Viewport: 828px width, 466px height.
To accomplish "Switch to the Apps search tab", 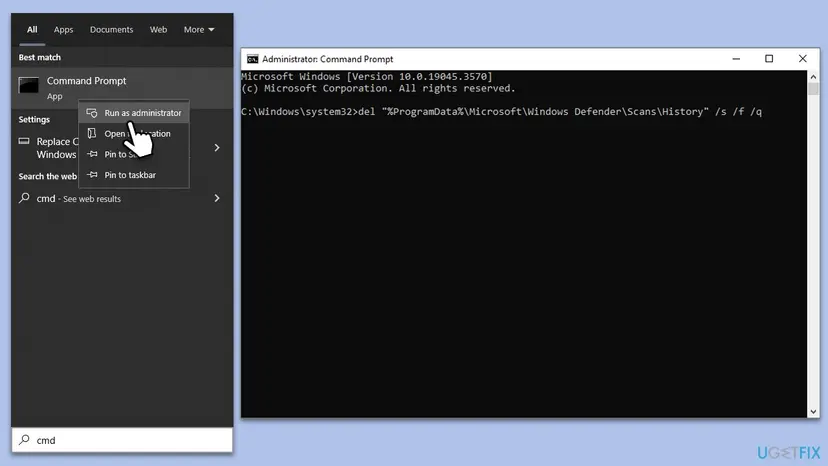I will (63, 30).
